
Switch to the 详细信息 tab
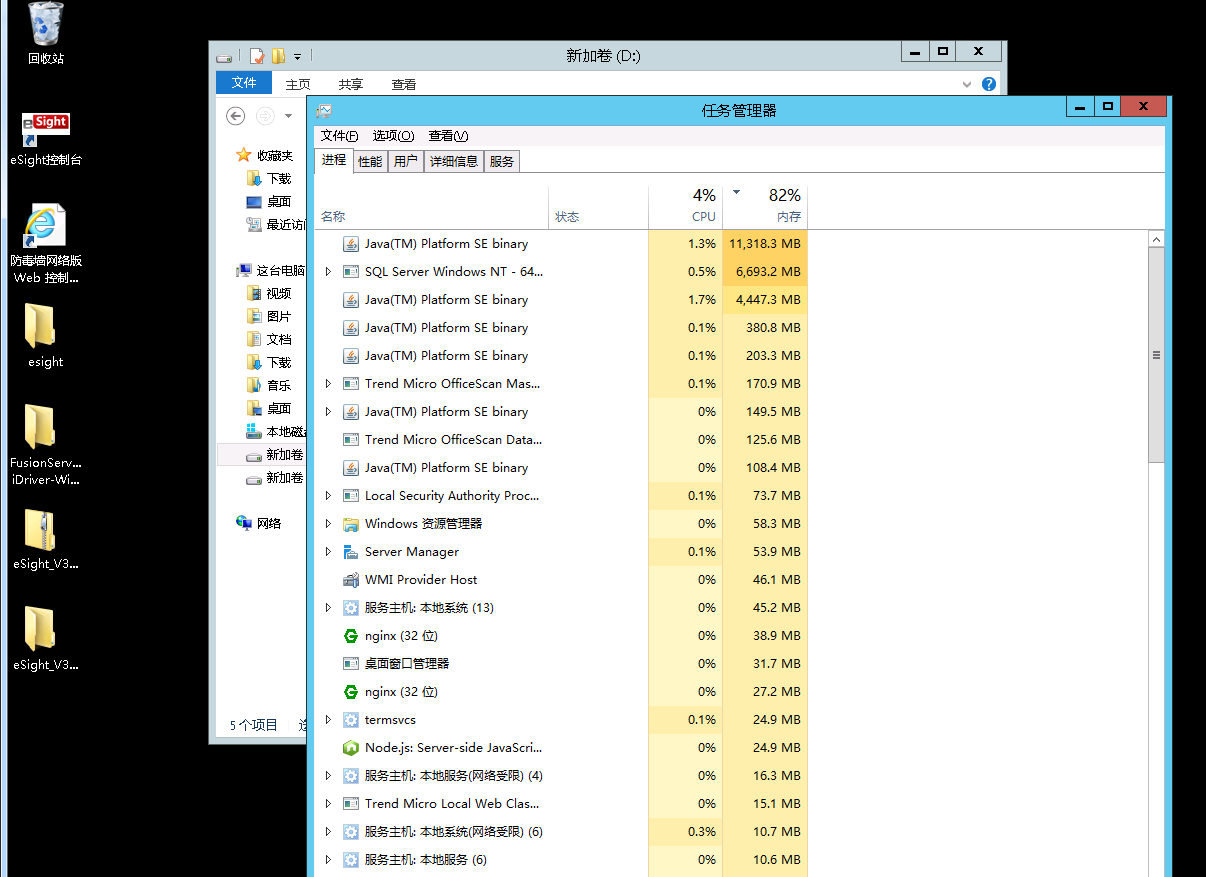(x=454, y=161)
